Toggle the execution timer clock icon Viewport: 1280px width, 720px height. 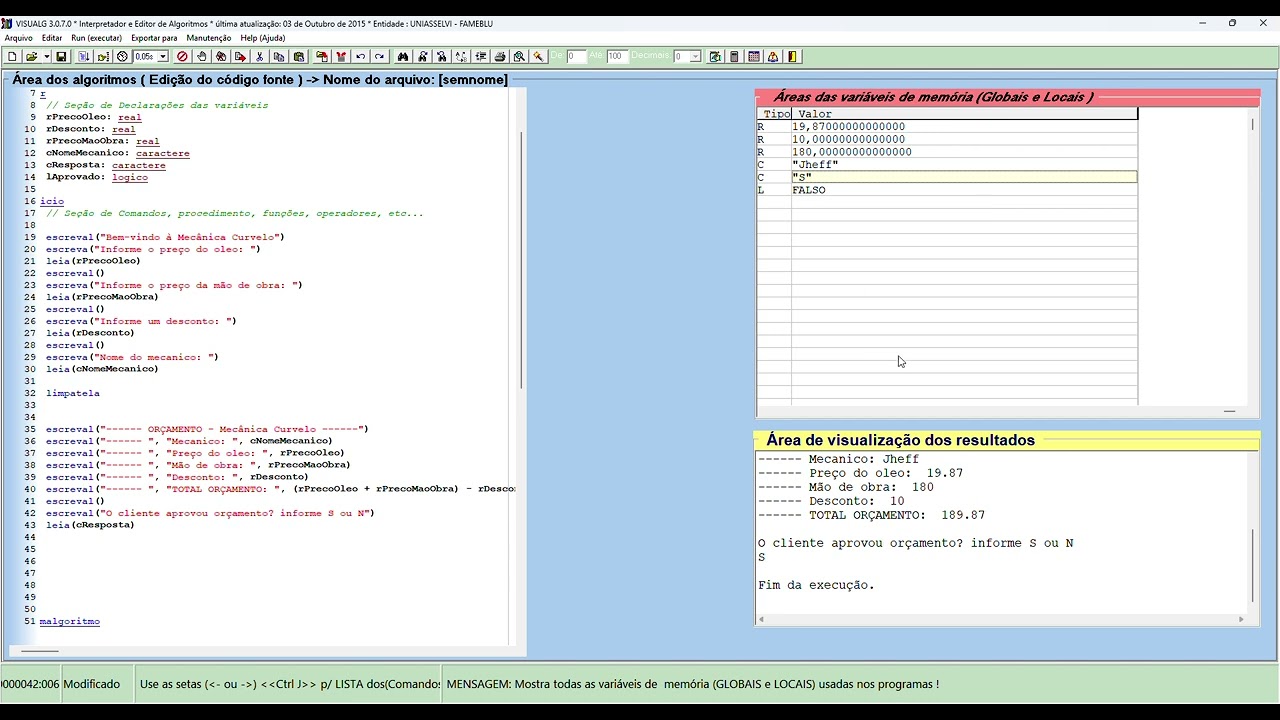tap(122, 57)
